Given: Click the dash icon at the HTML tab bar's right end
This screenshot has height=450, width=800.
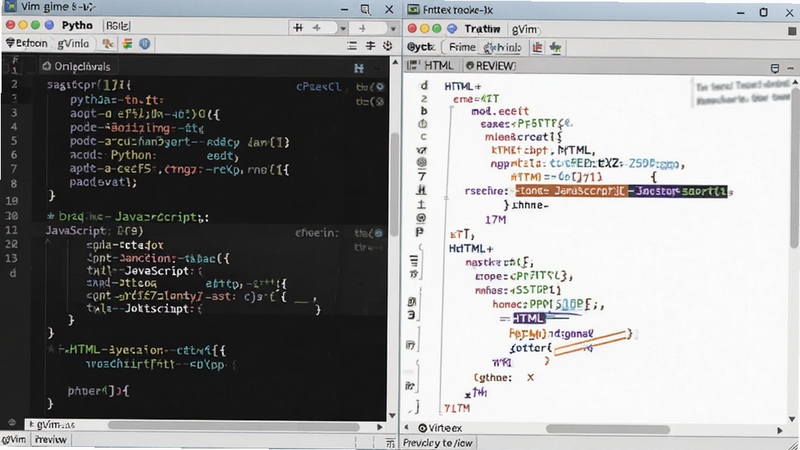Looking at the screenshot, I should 790,68.
